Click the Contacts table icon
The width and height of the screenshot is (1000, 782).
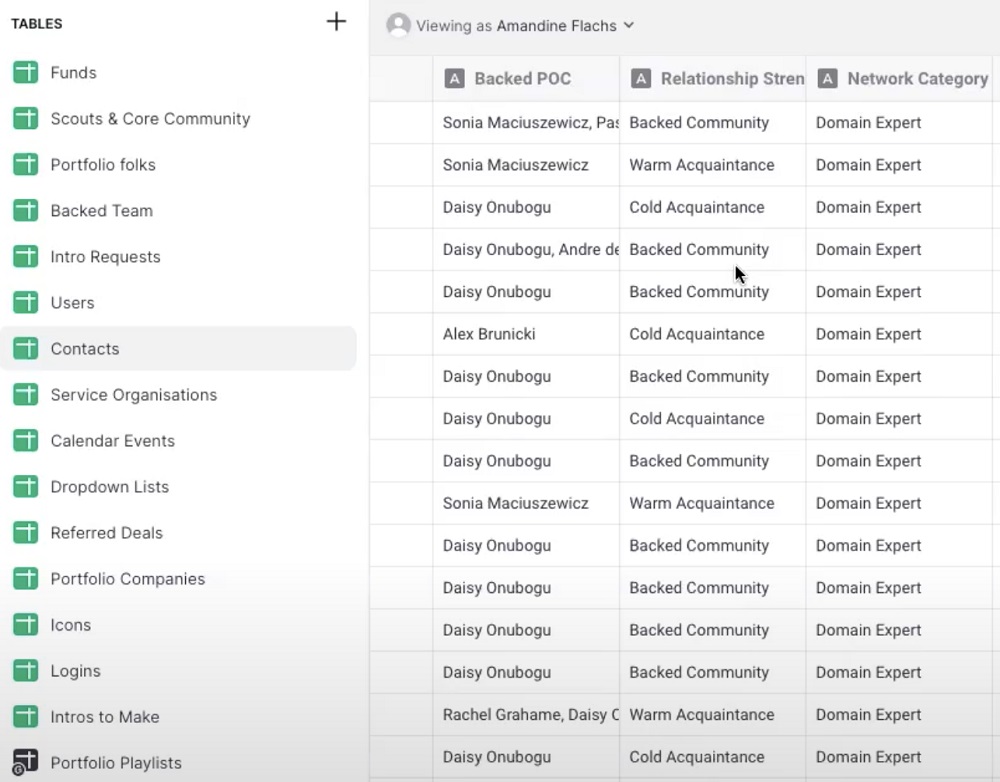pyautogui.click(x=26, y=348)
